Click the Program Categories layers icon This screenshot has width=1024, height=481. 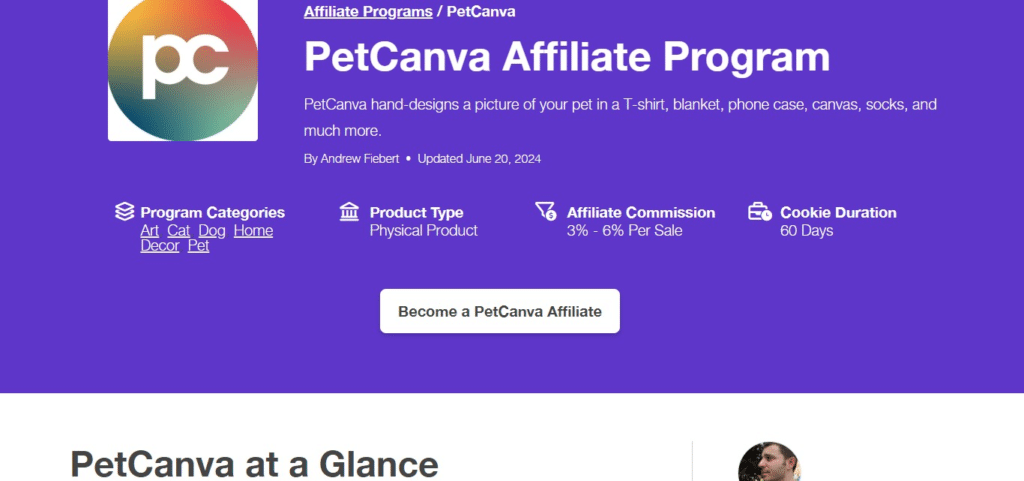[124, 212]
